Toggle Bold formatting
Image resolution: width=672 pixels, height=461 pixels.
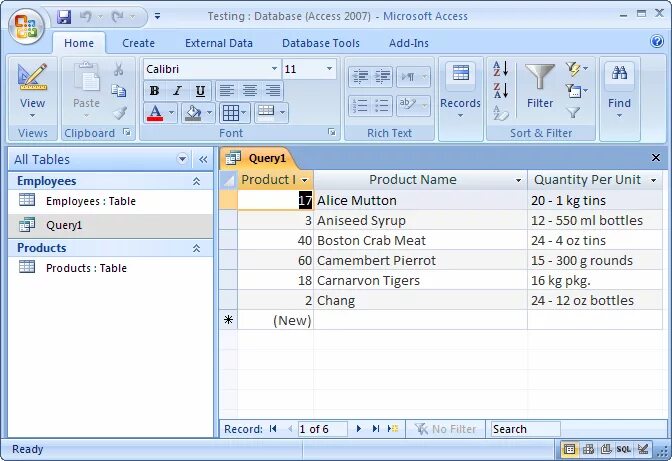[x=154, y=91]
